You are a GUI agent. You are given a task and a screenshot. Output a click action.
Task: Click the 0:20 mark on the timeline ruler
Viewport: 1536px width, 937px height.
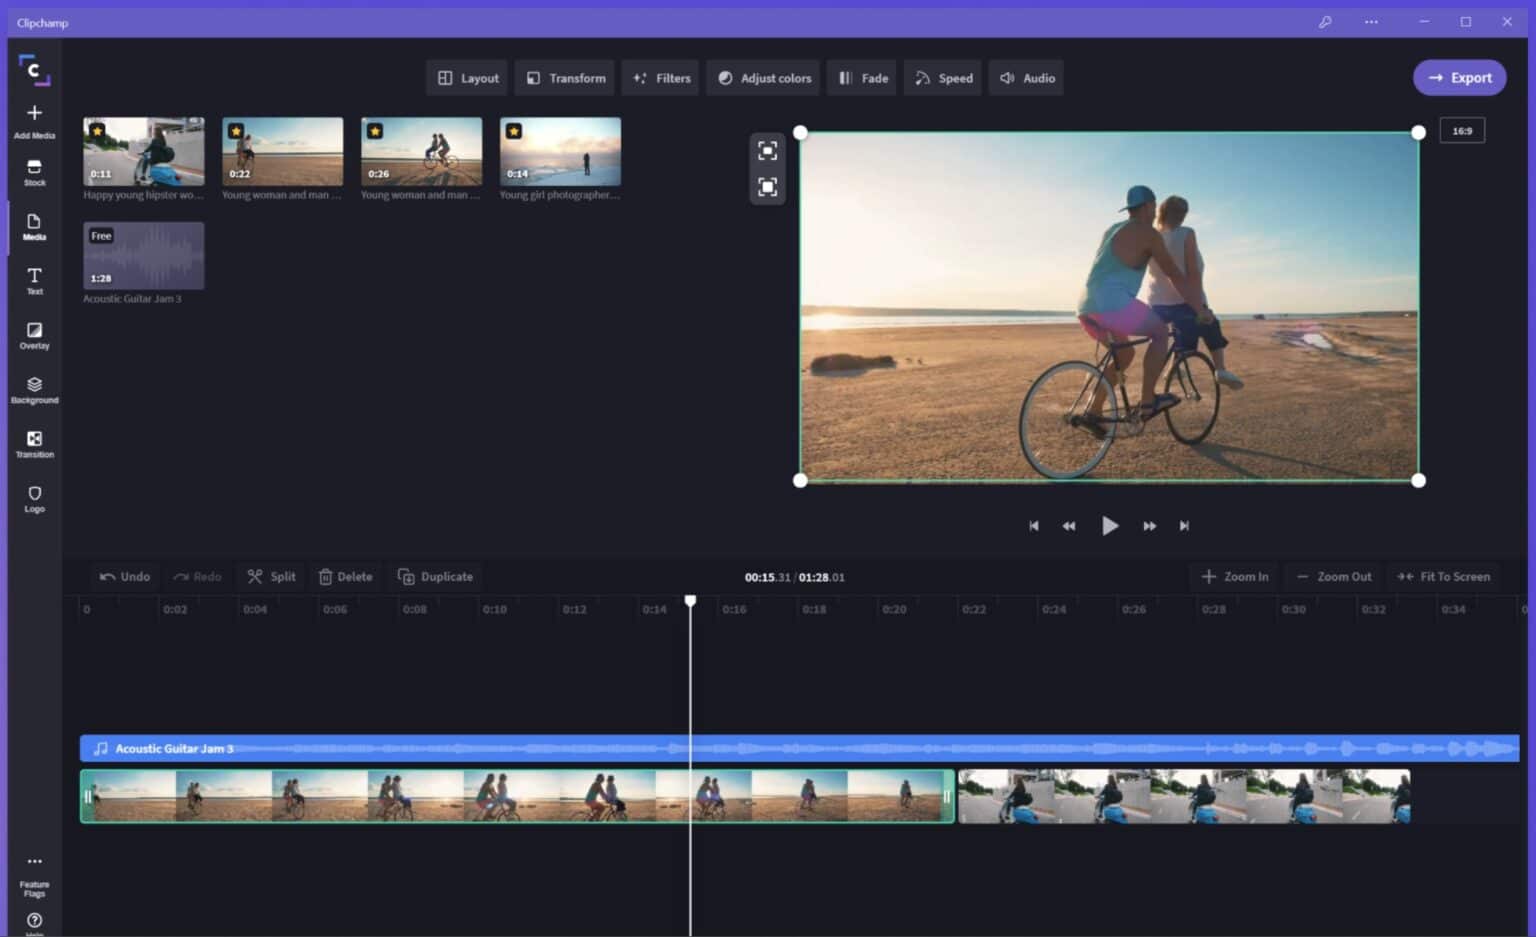click(x=894, y=609)
